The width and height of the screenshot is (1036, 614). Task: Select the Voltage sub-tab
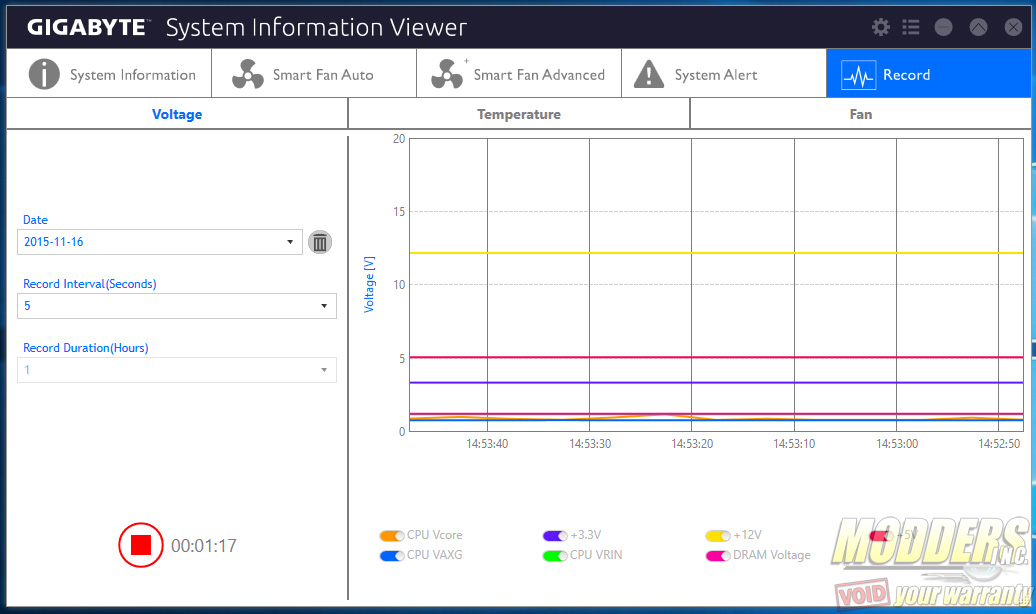[x=177, y=114]
